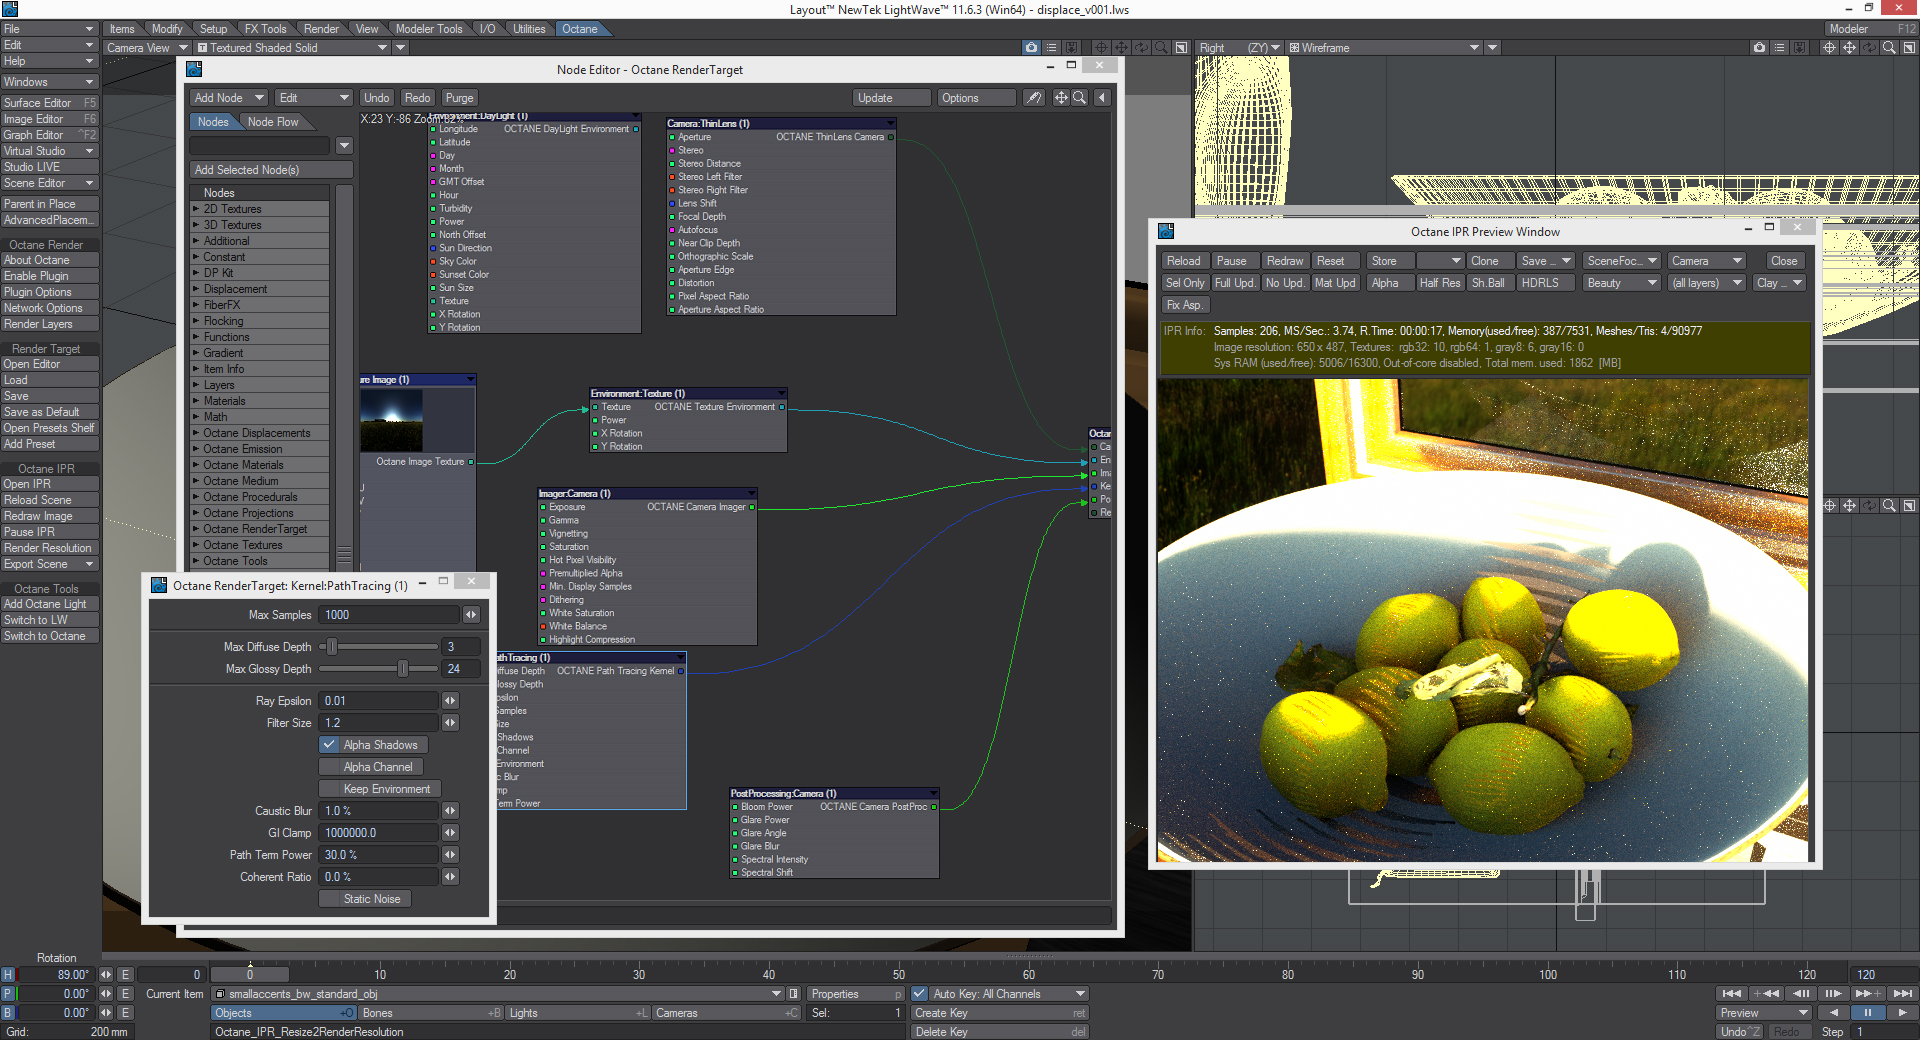Open the Octane menu tab
This screenshot has width=1920, height=1040.
point(580,29)
